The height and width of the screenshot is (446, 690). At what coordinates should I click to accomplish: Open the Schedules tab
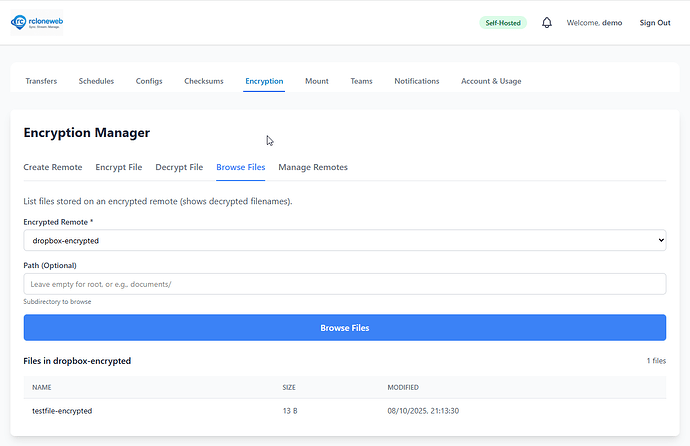click(96, 81)
